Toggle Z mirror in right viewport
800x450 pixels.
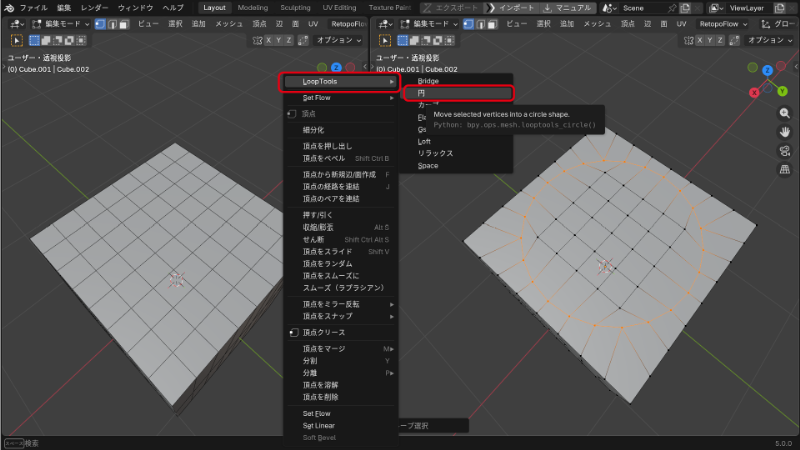point(720,40)
